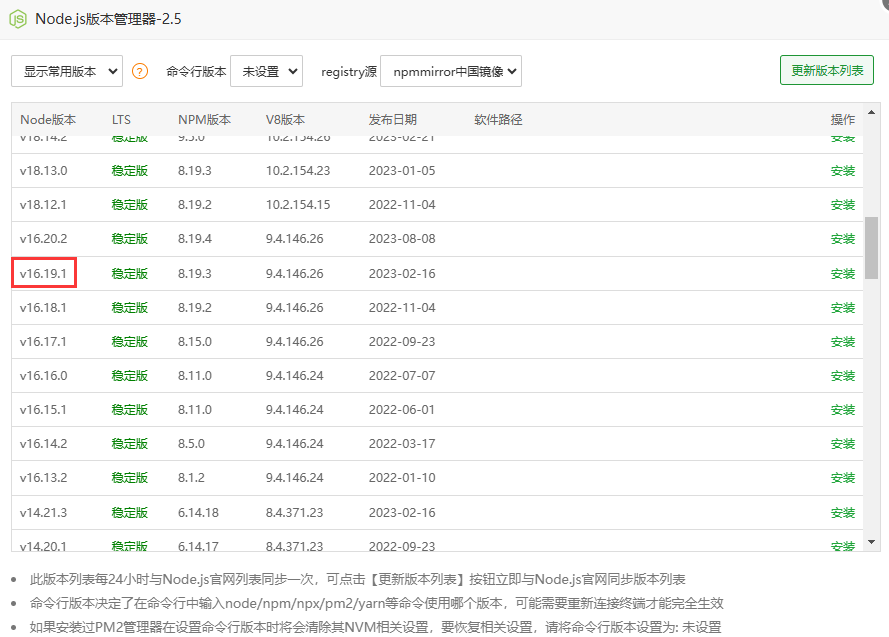Click the 更新版本列表 button
889x637 pixels.
click(x=827, y=70)
